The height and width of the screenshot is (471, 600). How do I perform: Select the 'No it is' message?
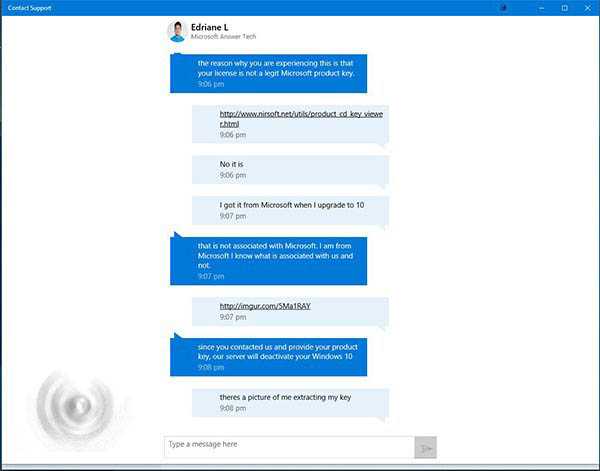click(x=290, y=170)
